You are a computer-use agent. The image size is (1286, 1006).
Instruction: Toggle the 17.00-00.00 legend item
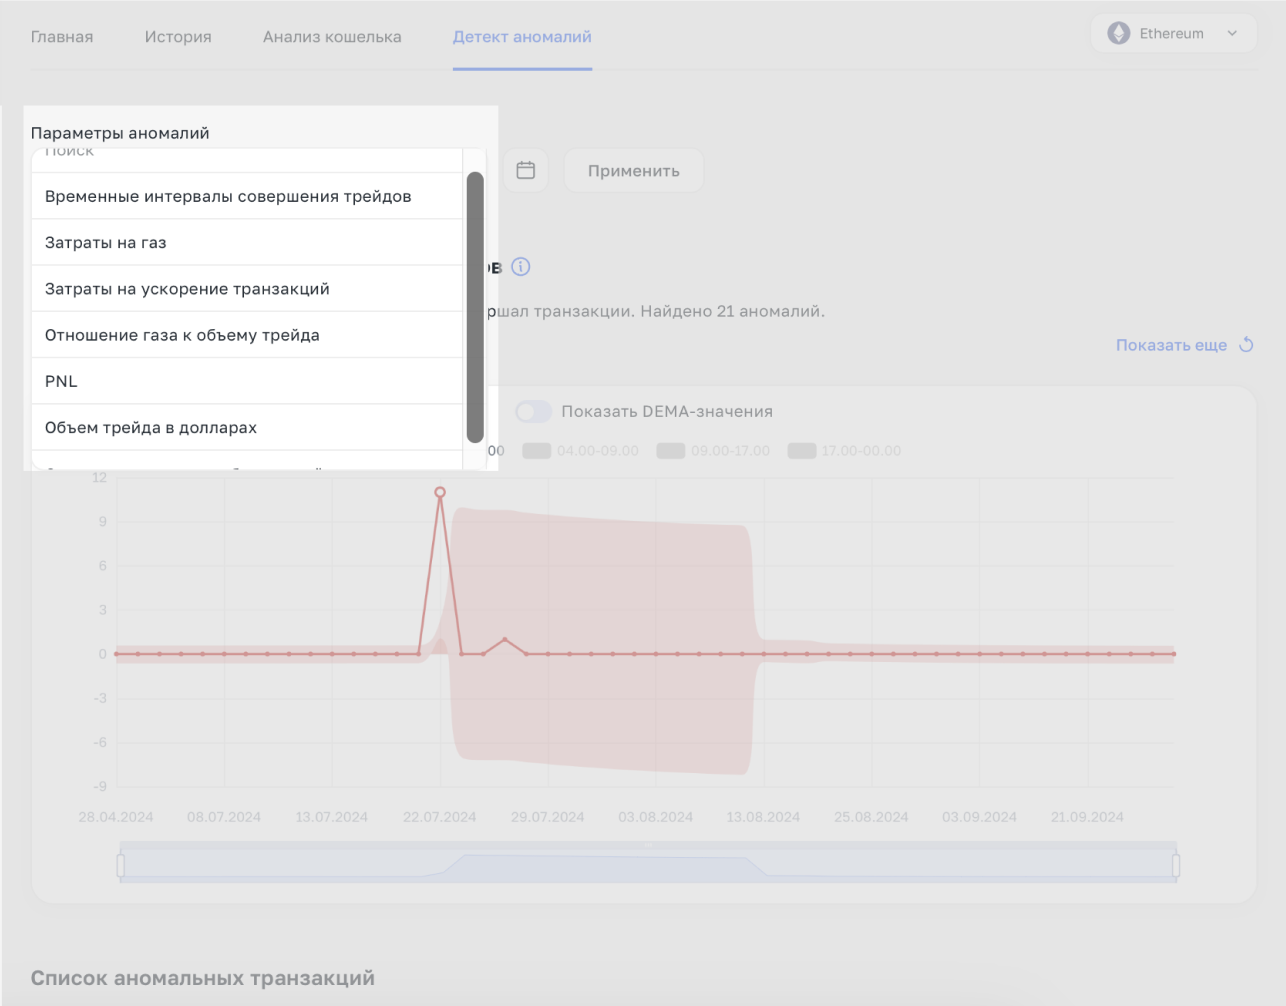tap(844, 451)
